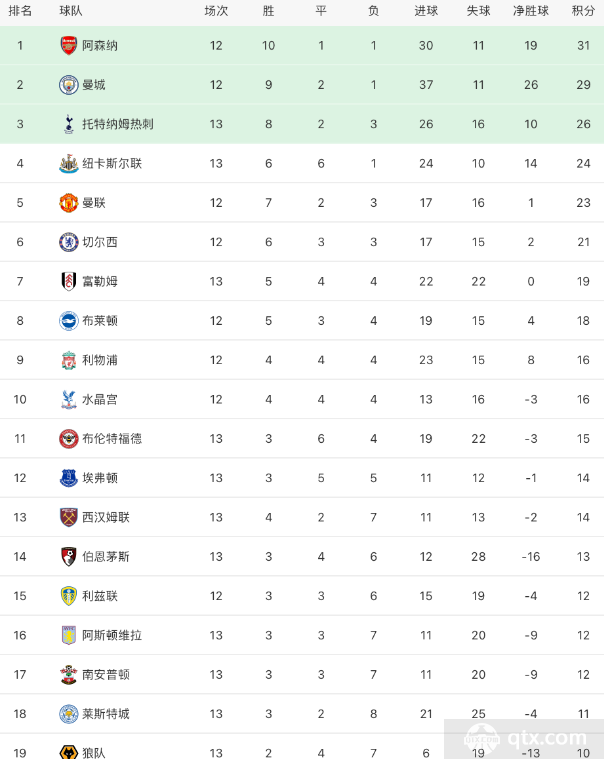Image resolution: width=604 pixels, height=759 pixels.
Task: Click the Liverpool crest icon
Action: click(69, 360)
